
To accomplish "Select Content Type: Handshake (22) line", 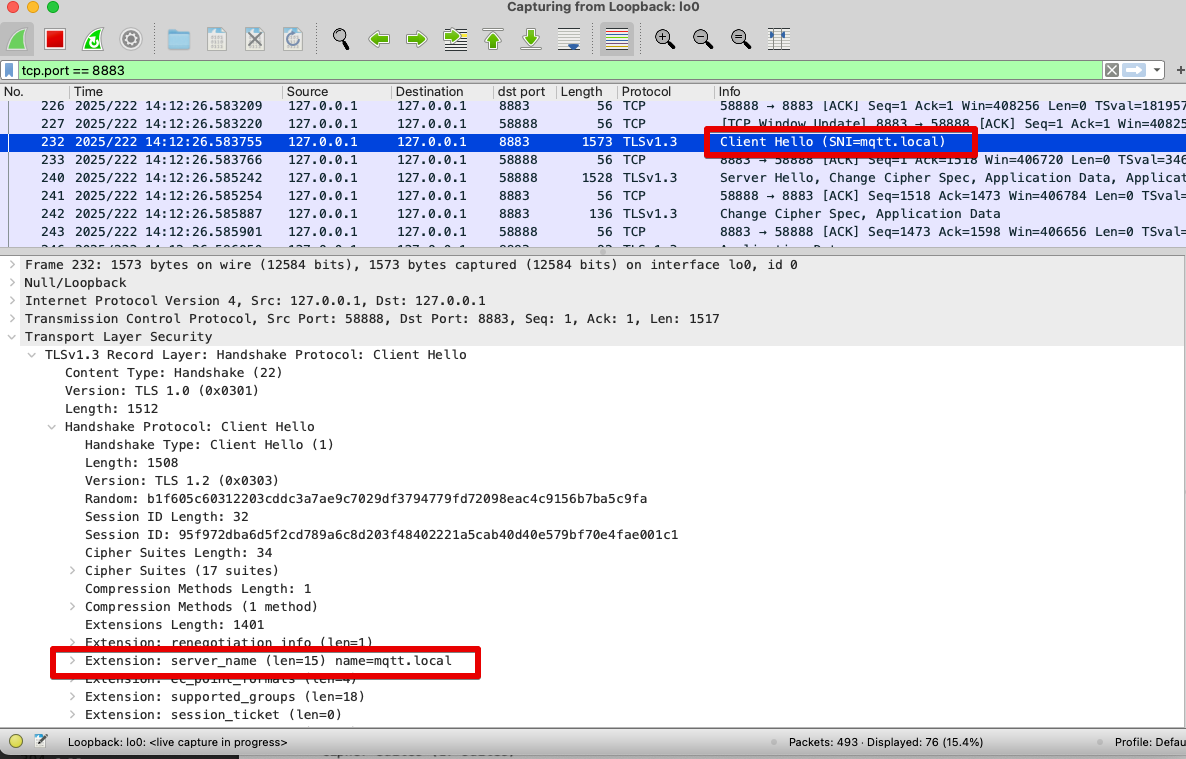I will [173, 372].
